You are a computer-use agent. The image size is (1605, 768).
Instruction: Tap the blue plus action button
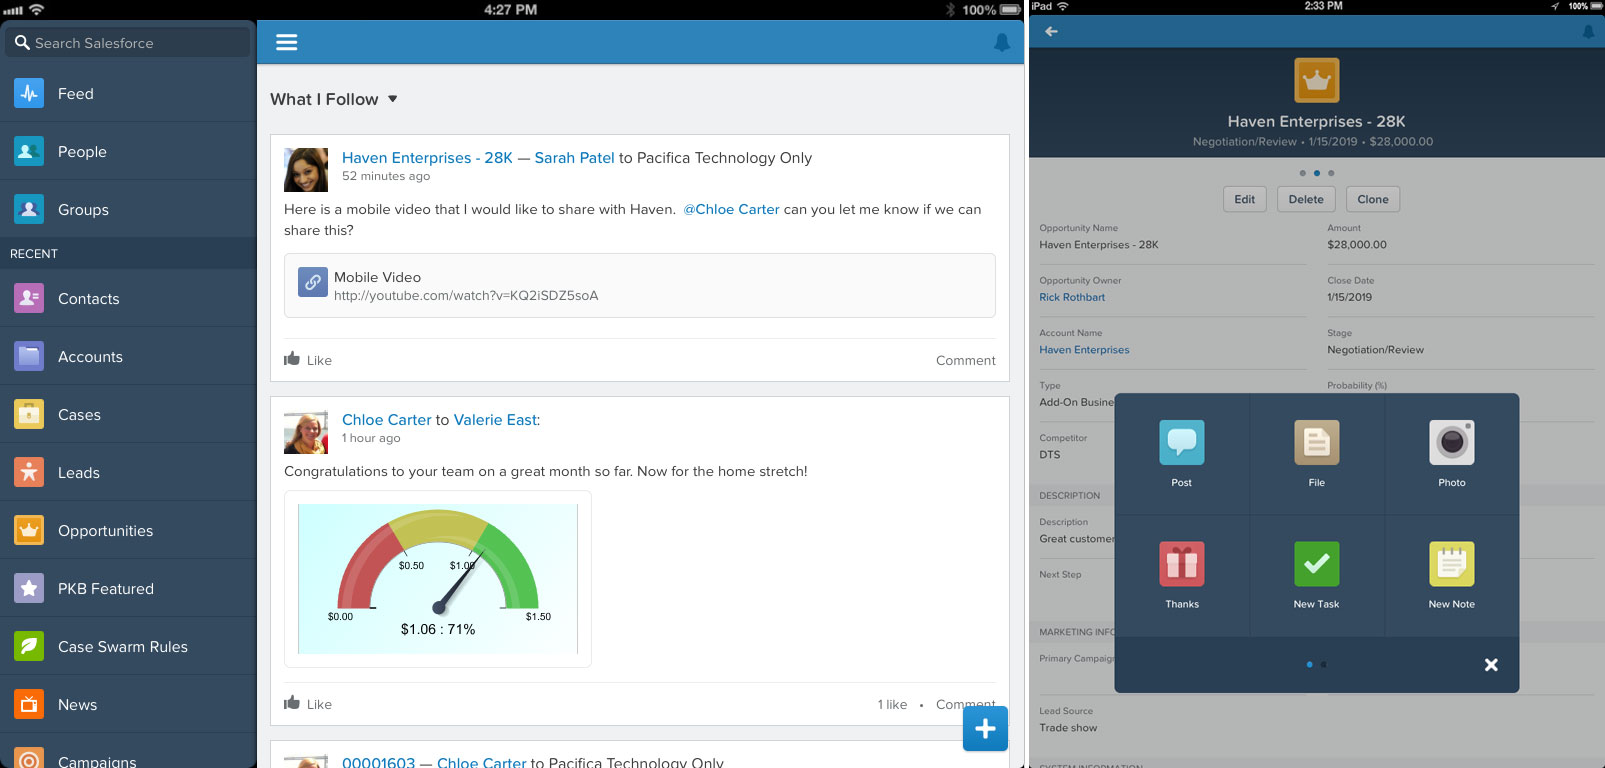pyautogui.click(x=985, y=728)
